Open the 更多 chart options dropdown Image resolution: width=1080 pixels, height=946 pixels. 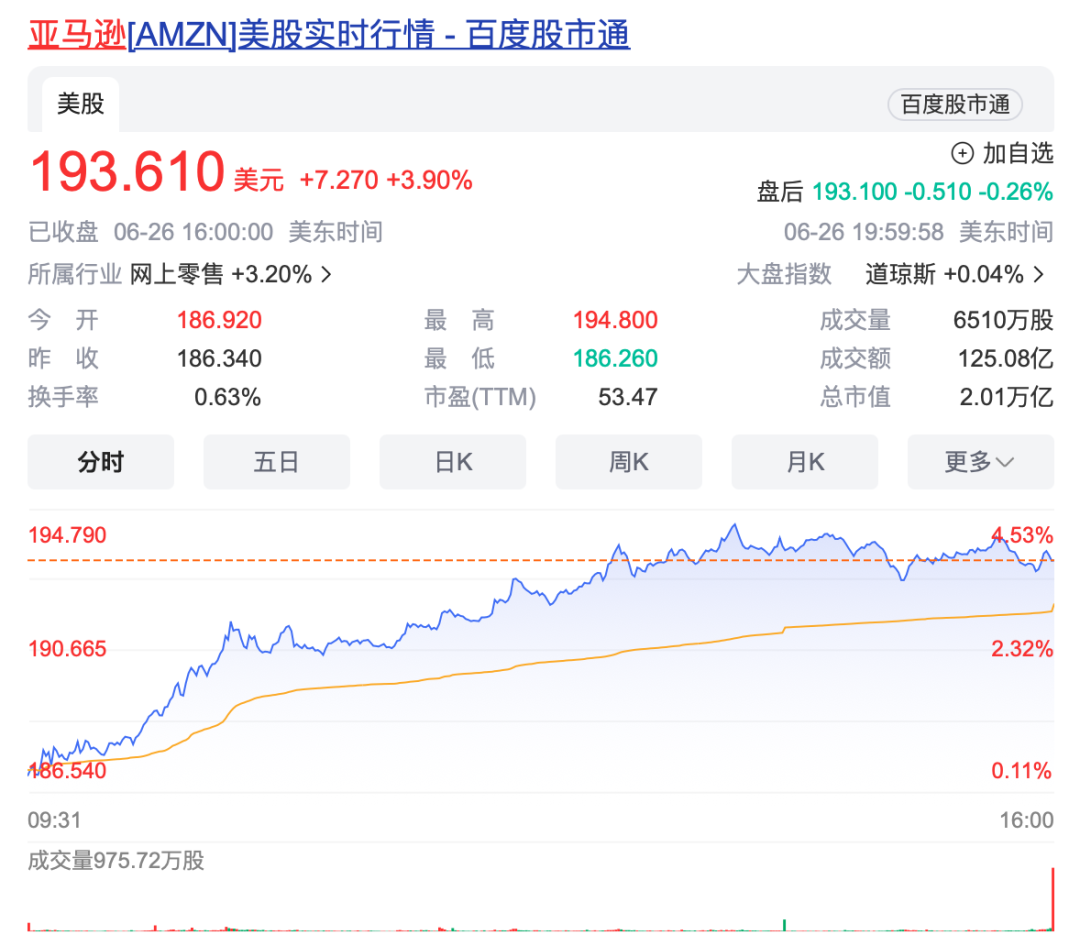point(980,462)
